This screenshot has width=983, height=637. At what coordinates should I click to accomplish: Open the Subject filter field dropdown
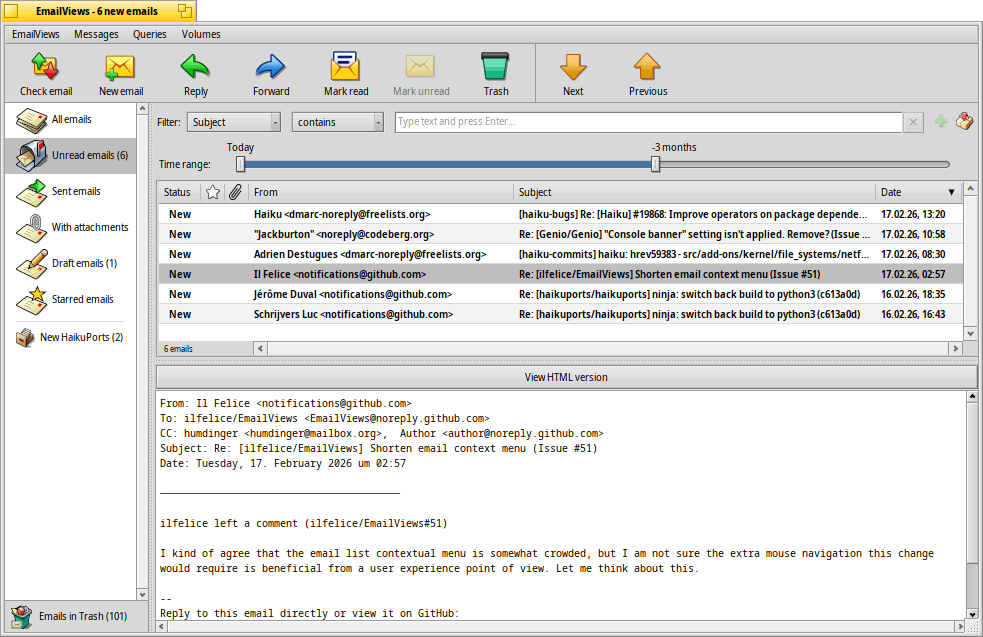233,122
